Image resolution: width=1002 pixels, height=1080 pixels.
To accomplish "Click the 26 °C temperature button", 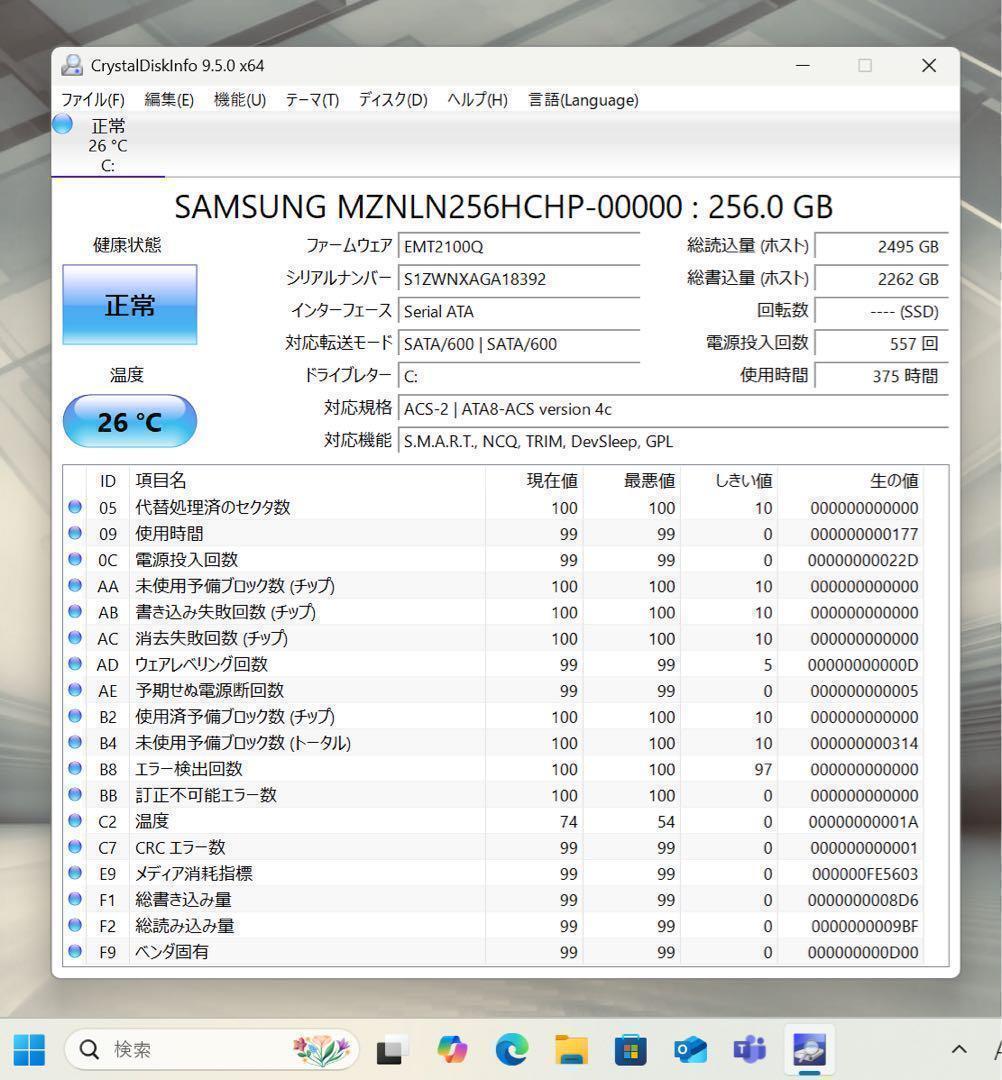I will [129, 422].
